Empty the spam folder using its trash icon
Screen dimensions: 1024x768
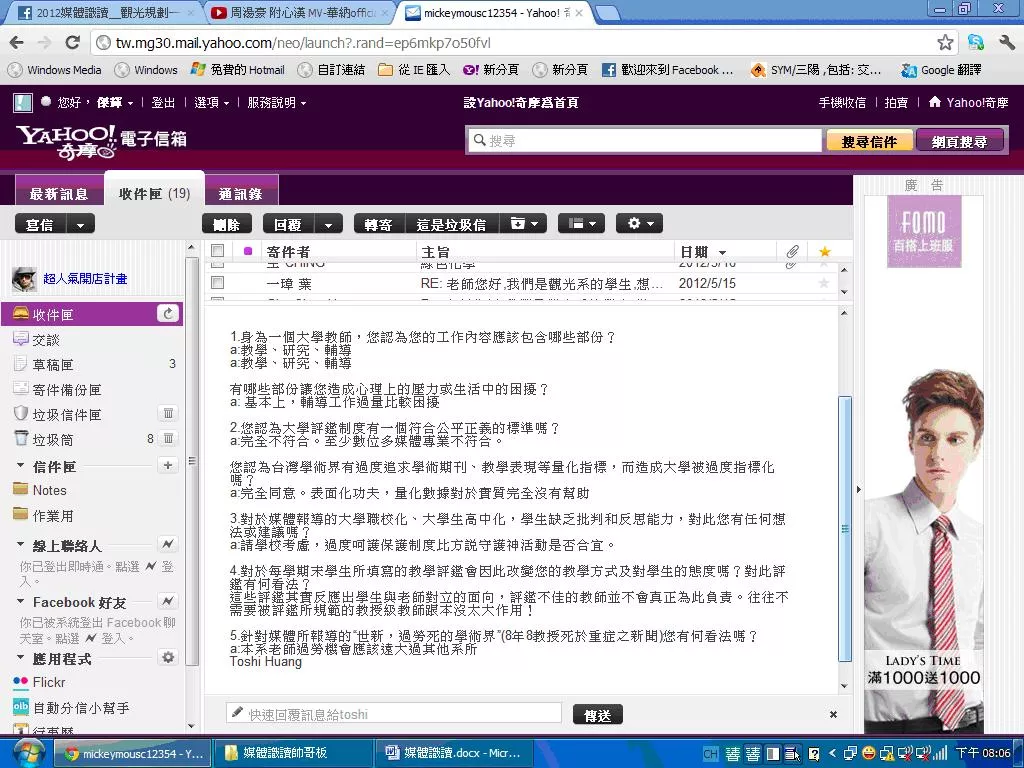coord(168,413)
